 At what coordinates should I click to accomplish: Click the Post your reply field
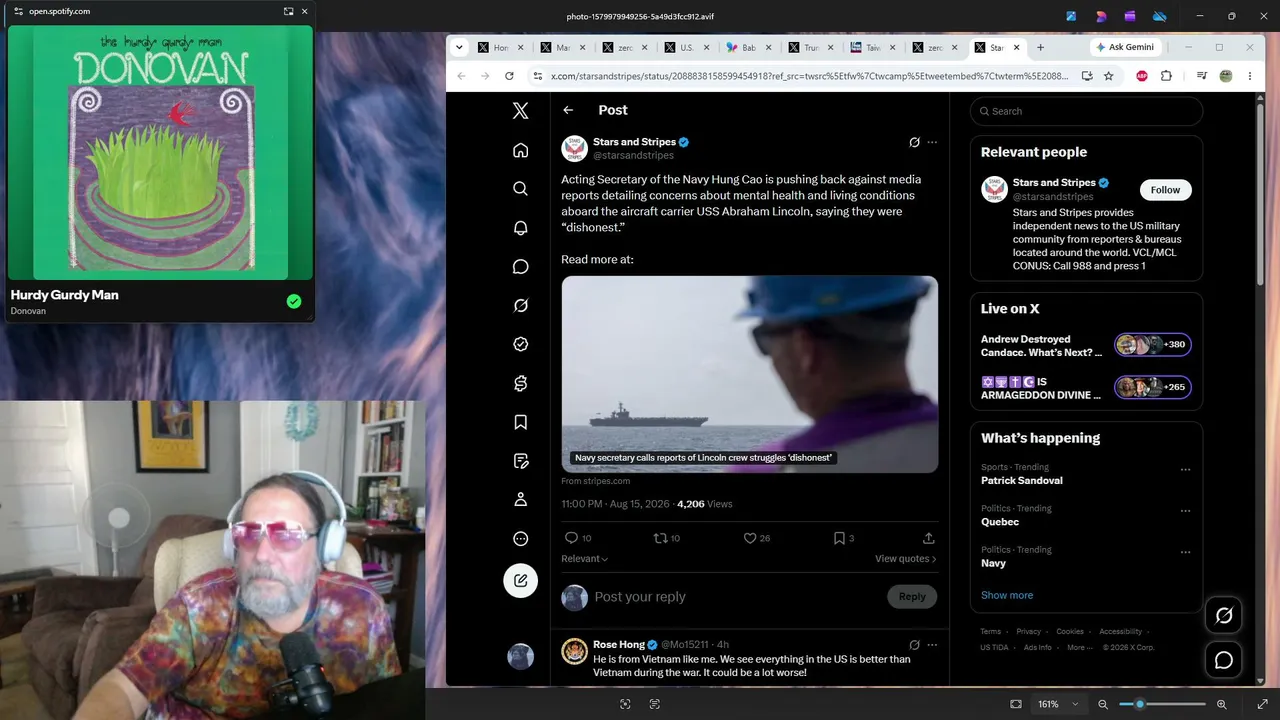[x=735, y=597]
